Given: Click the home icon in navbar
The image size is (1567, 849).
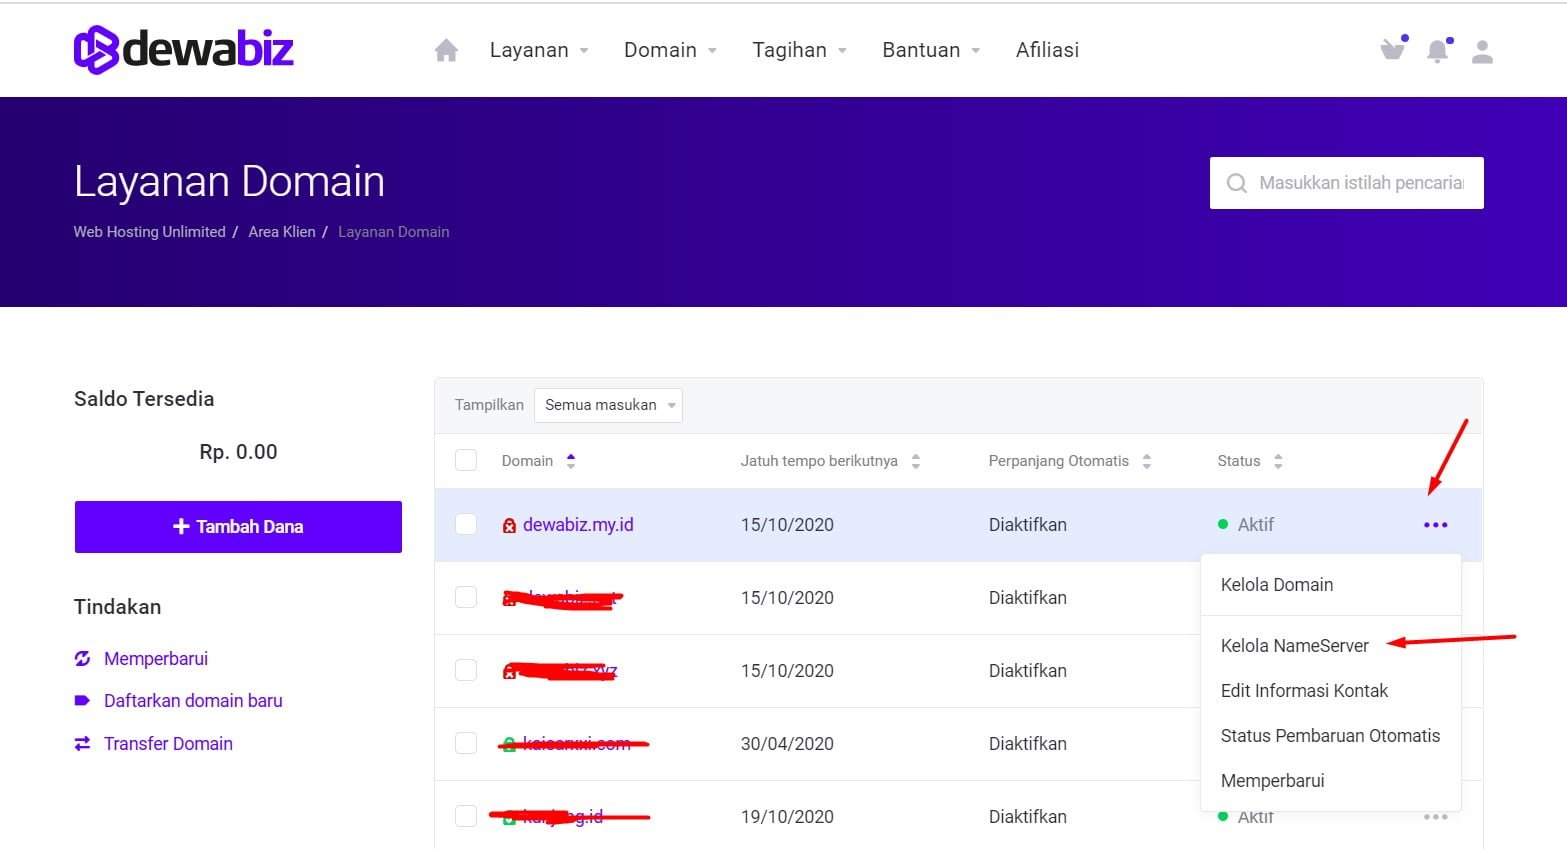Looking at the screenshot, I should coord(446,51).
